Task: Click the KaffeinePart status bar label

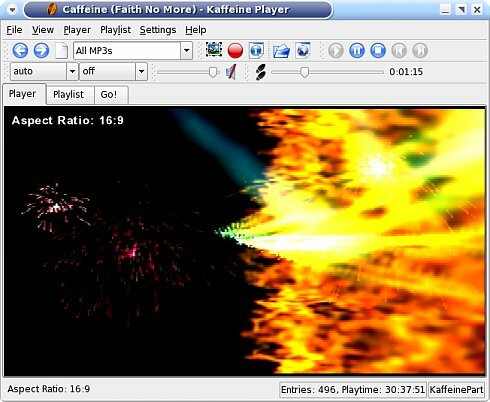Action: (456, 390)
